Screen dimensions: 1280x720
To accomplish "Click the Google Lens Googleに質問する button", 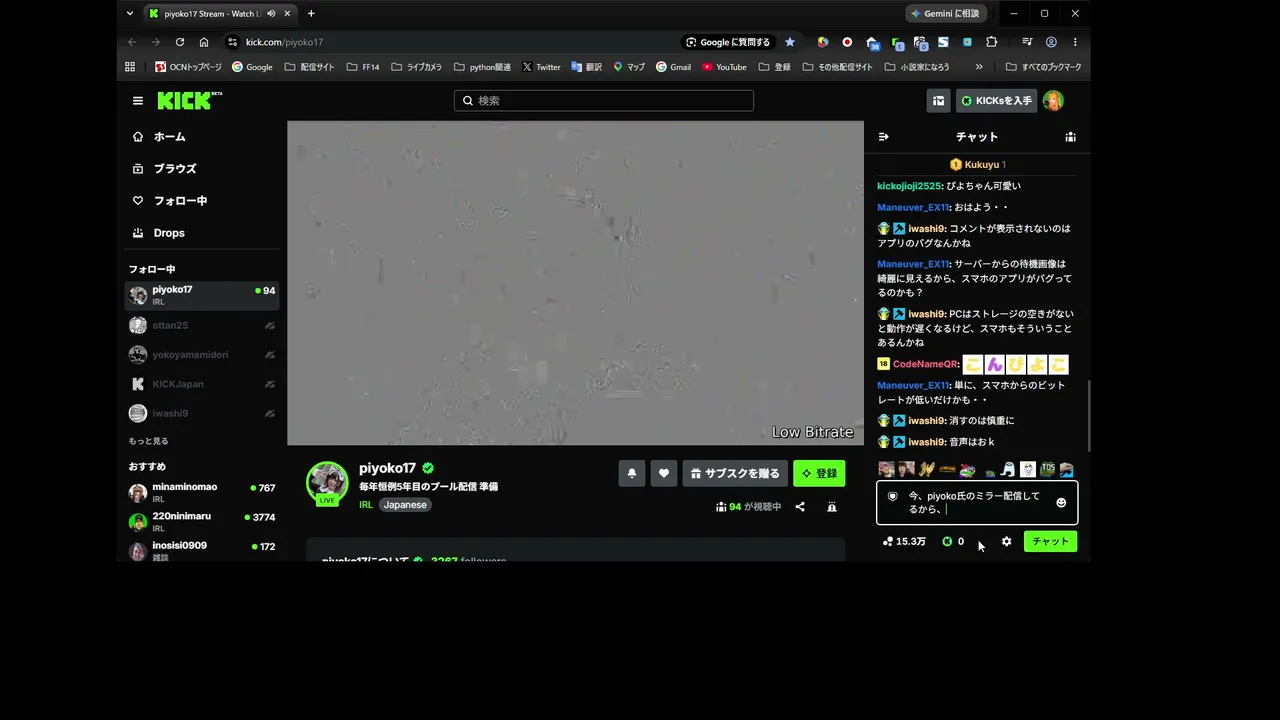I will (x=728, y=42).
